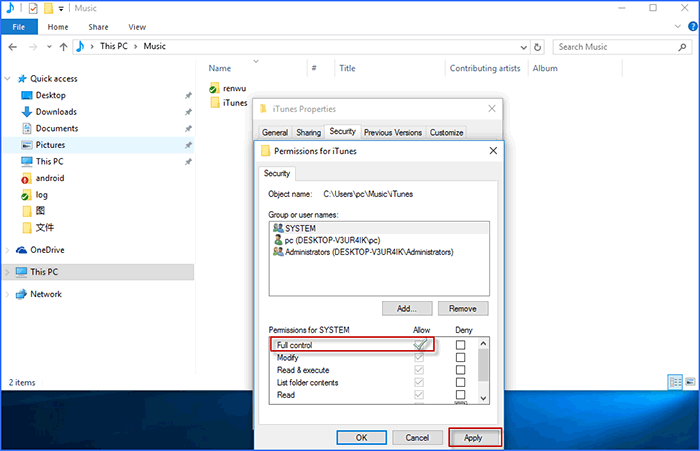The width and height of the screenshot is (700, 451).
Task: Switch to details view layout icon
Action: click(675, 382)
